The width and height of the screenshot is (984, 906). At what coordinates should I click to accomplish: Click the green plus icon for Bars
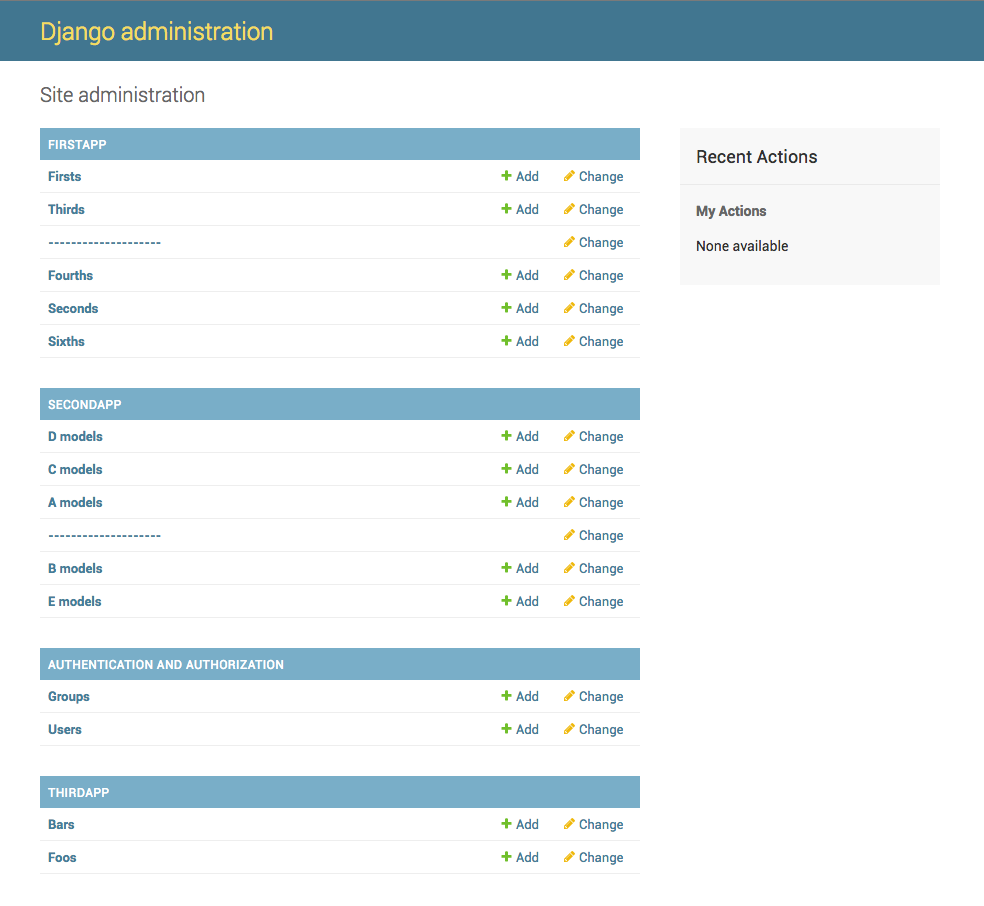[506, 823]
